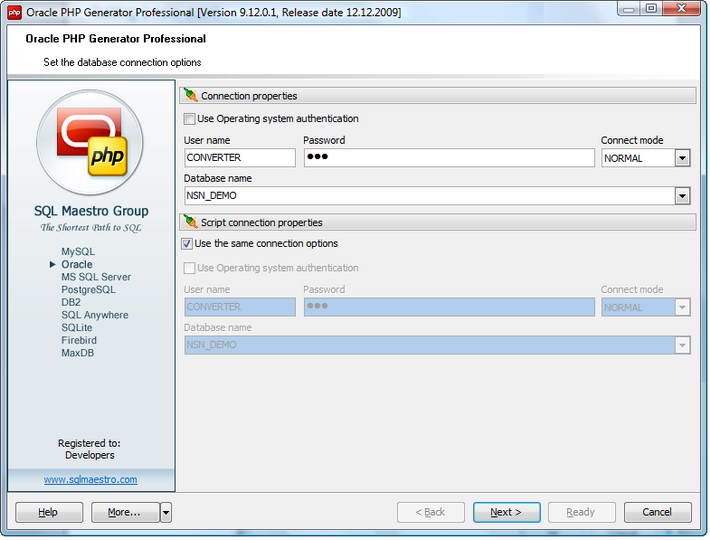This screenshot has width=710, height=540.
Task: Uncheck Use the same connection options
Action: tap(187, 244)
